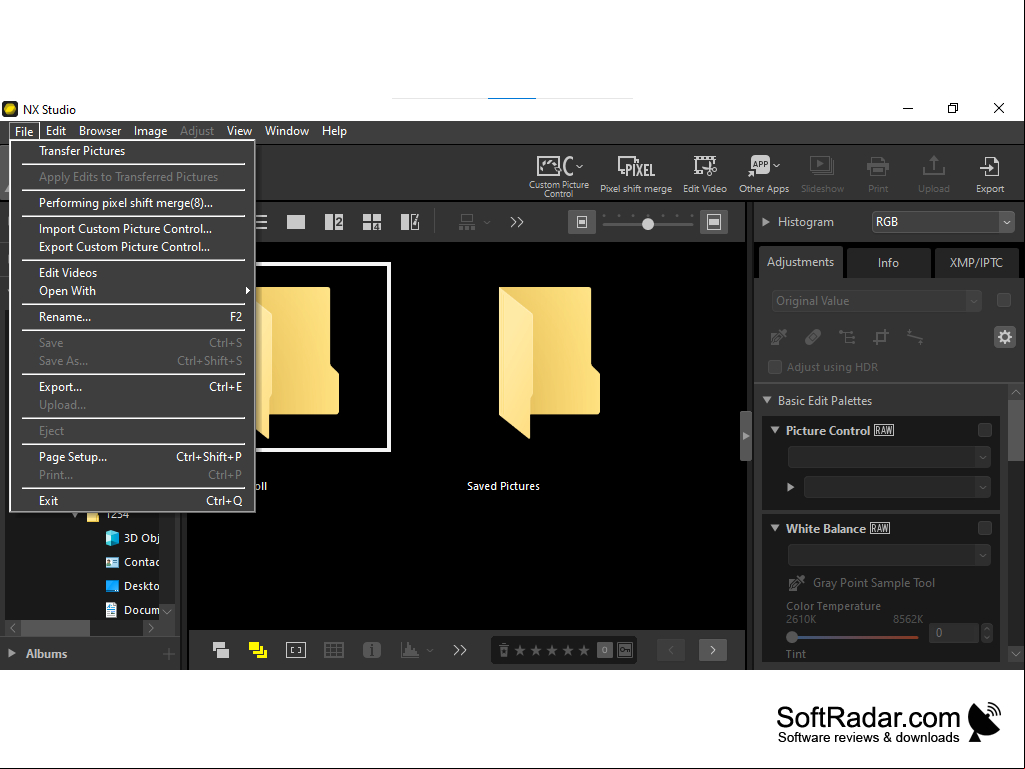The height and width of the screenshot is (769, 1025).
Task: Select the Straighten tool in Adjustments
Action: click(x=915, y=337)
